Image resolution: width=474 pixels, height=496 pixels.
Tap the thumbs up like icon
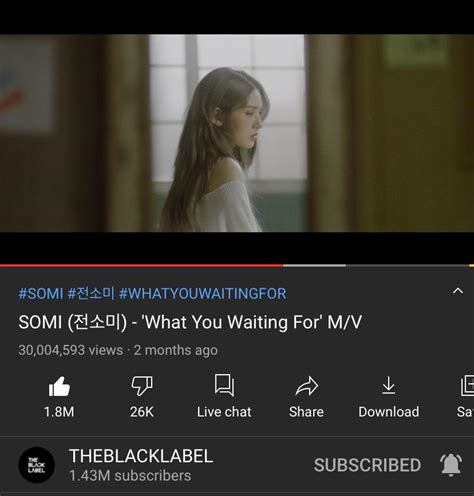pyautogui.click(x=59, y=386)
